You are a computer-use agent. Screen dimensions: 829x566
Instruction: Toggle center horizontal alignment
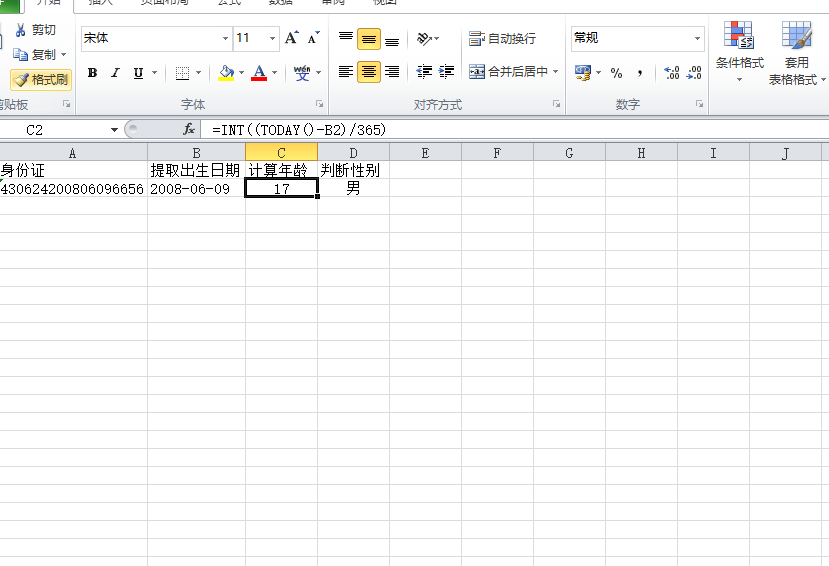(x=369, y=72)
